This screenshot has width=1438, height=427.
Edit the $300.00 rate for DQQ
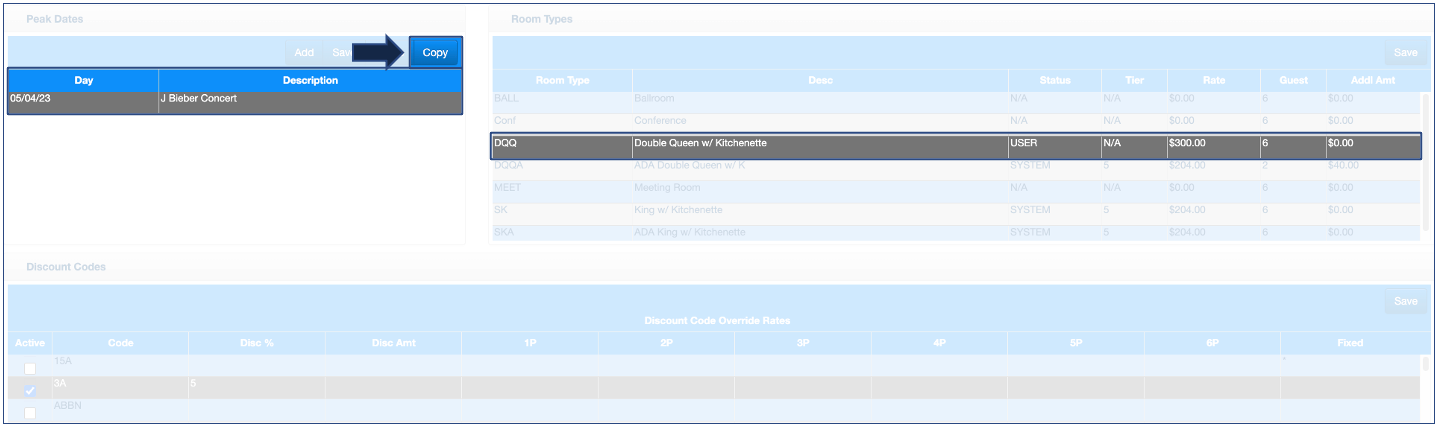pyautogui.click(x=1212, y=144)
